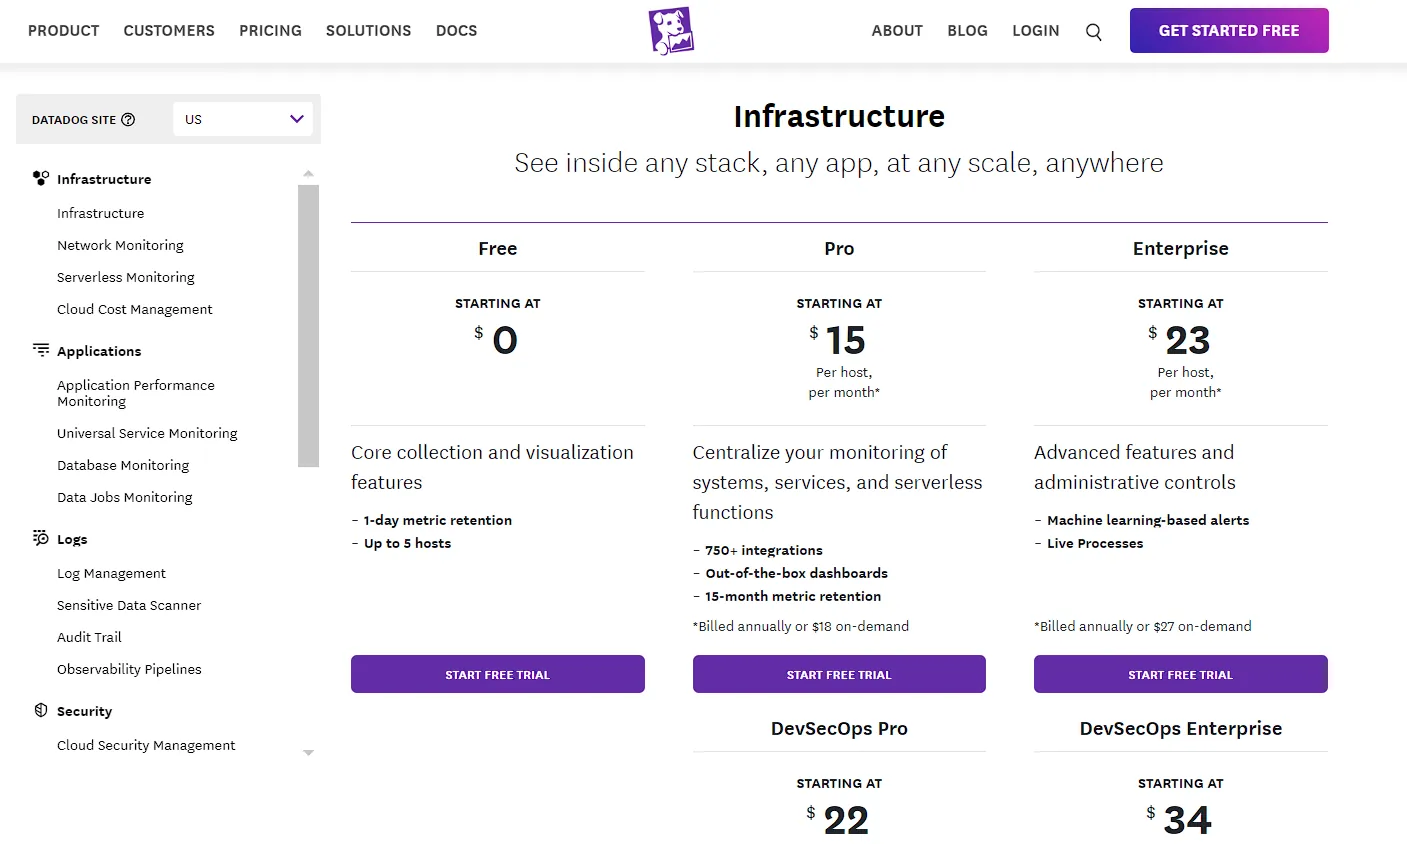Image resolution: width=1407 pixels, height=844 pixels.
Task: Click the Login link
Action: [1035, 31]
